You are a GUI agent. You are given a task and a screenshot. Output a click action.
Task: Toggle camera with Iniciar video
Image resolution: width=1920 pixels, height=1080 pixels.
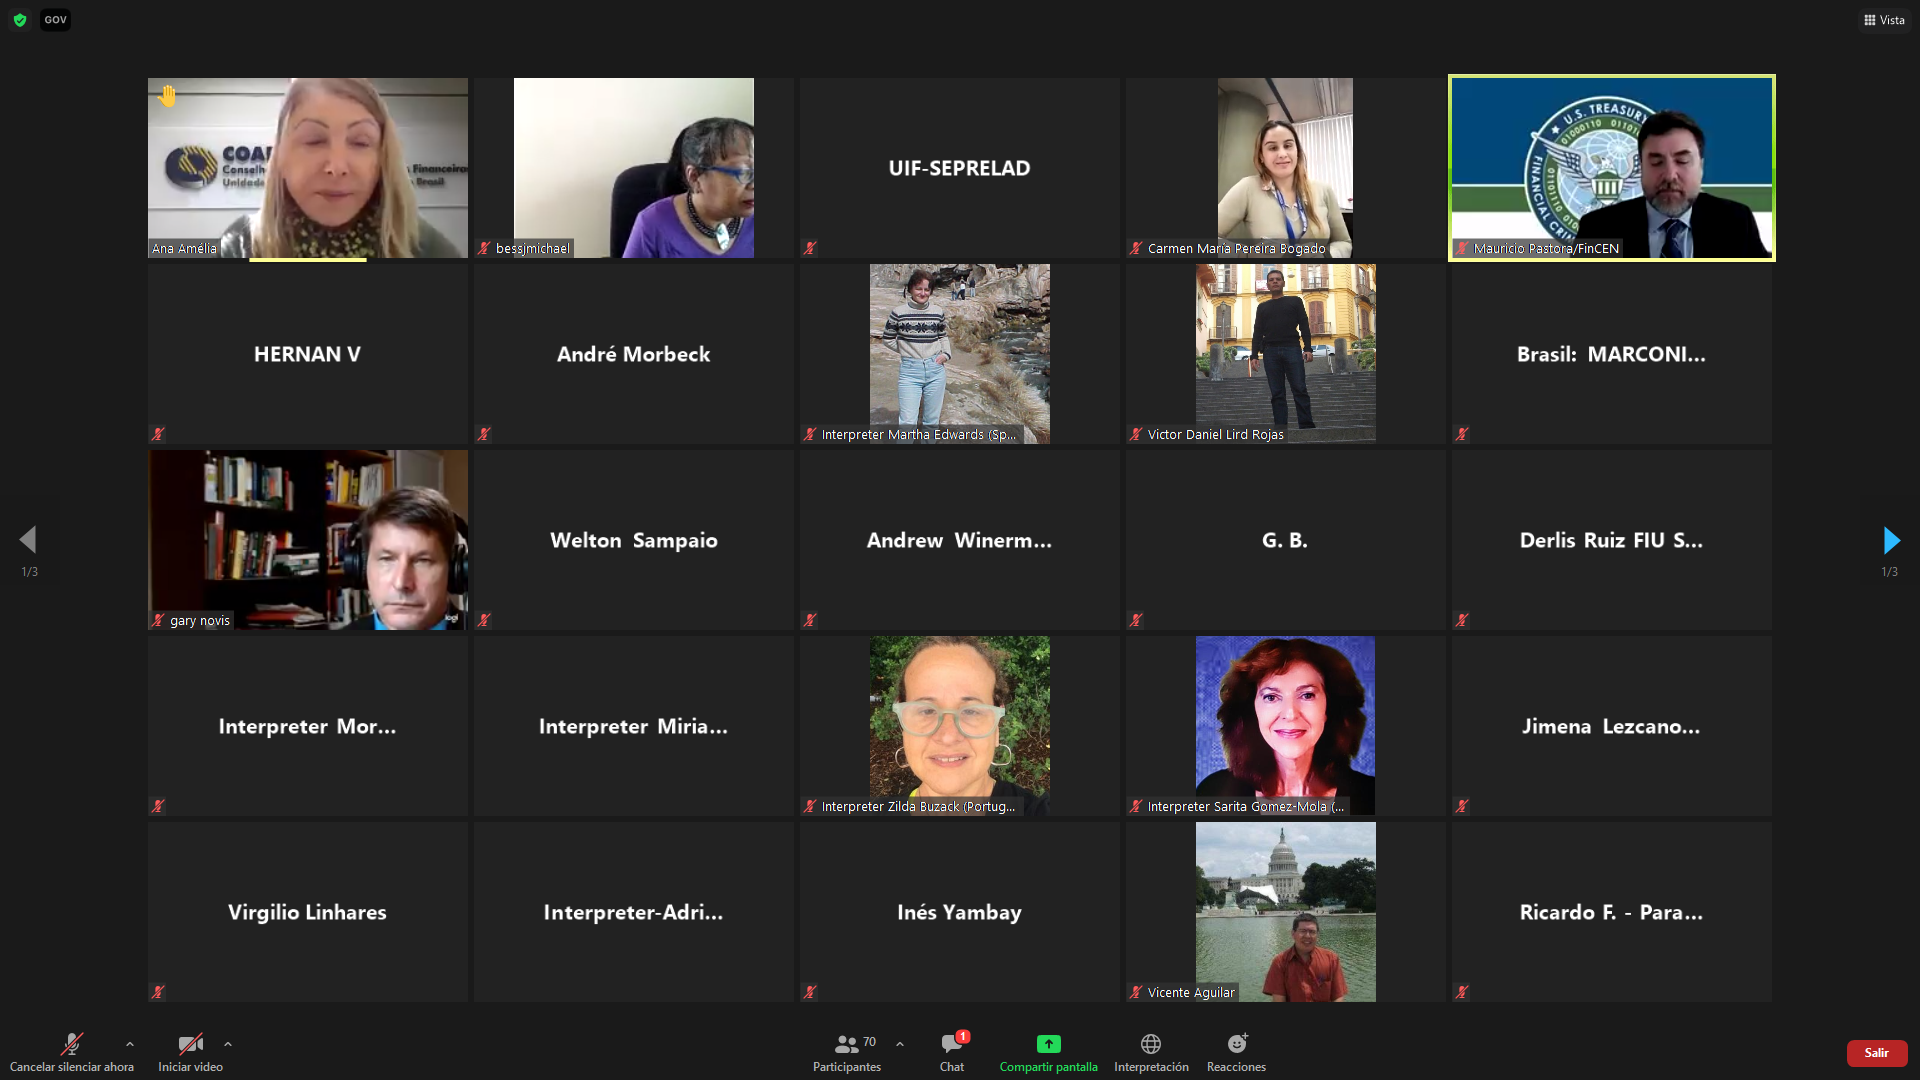pos(190,1052)
